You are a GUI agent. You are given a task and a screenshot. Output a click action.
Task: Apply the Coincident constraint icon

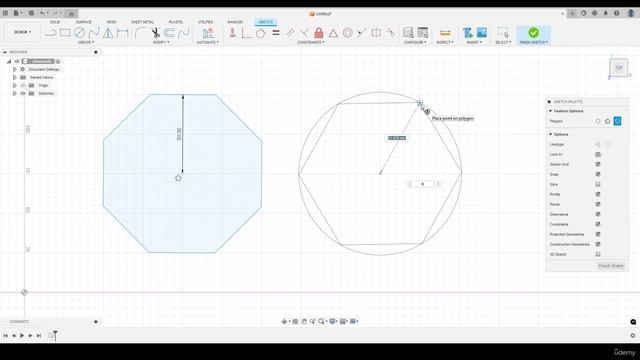247,33
